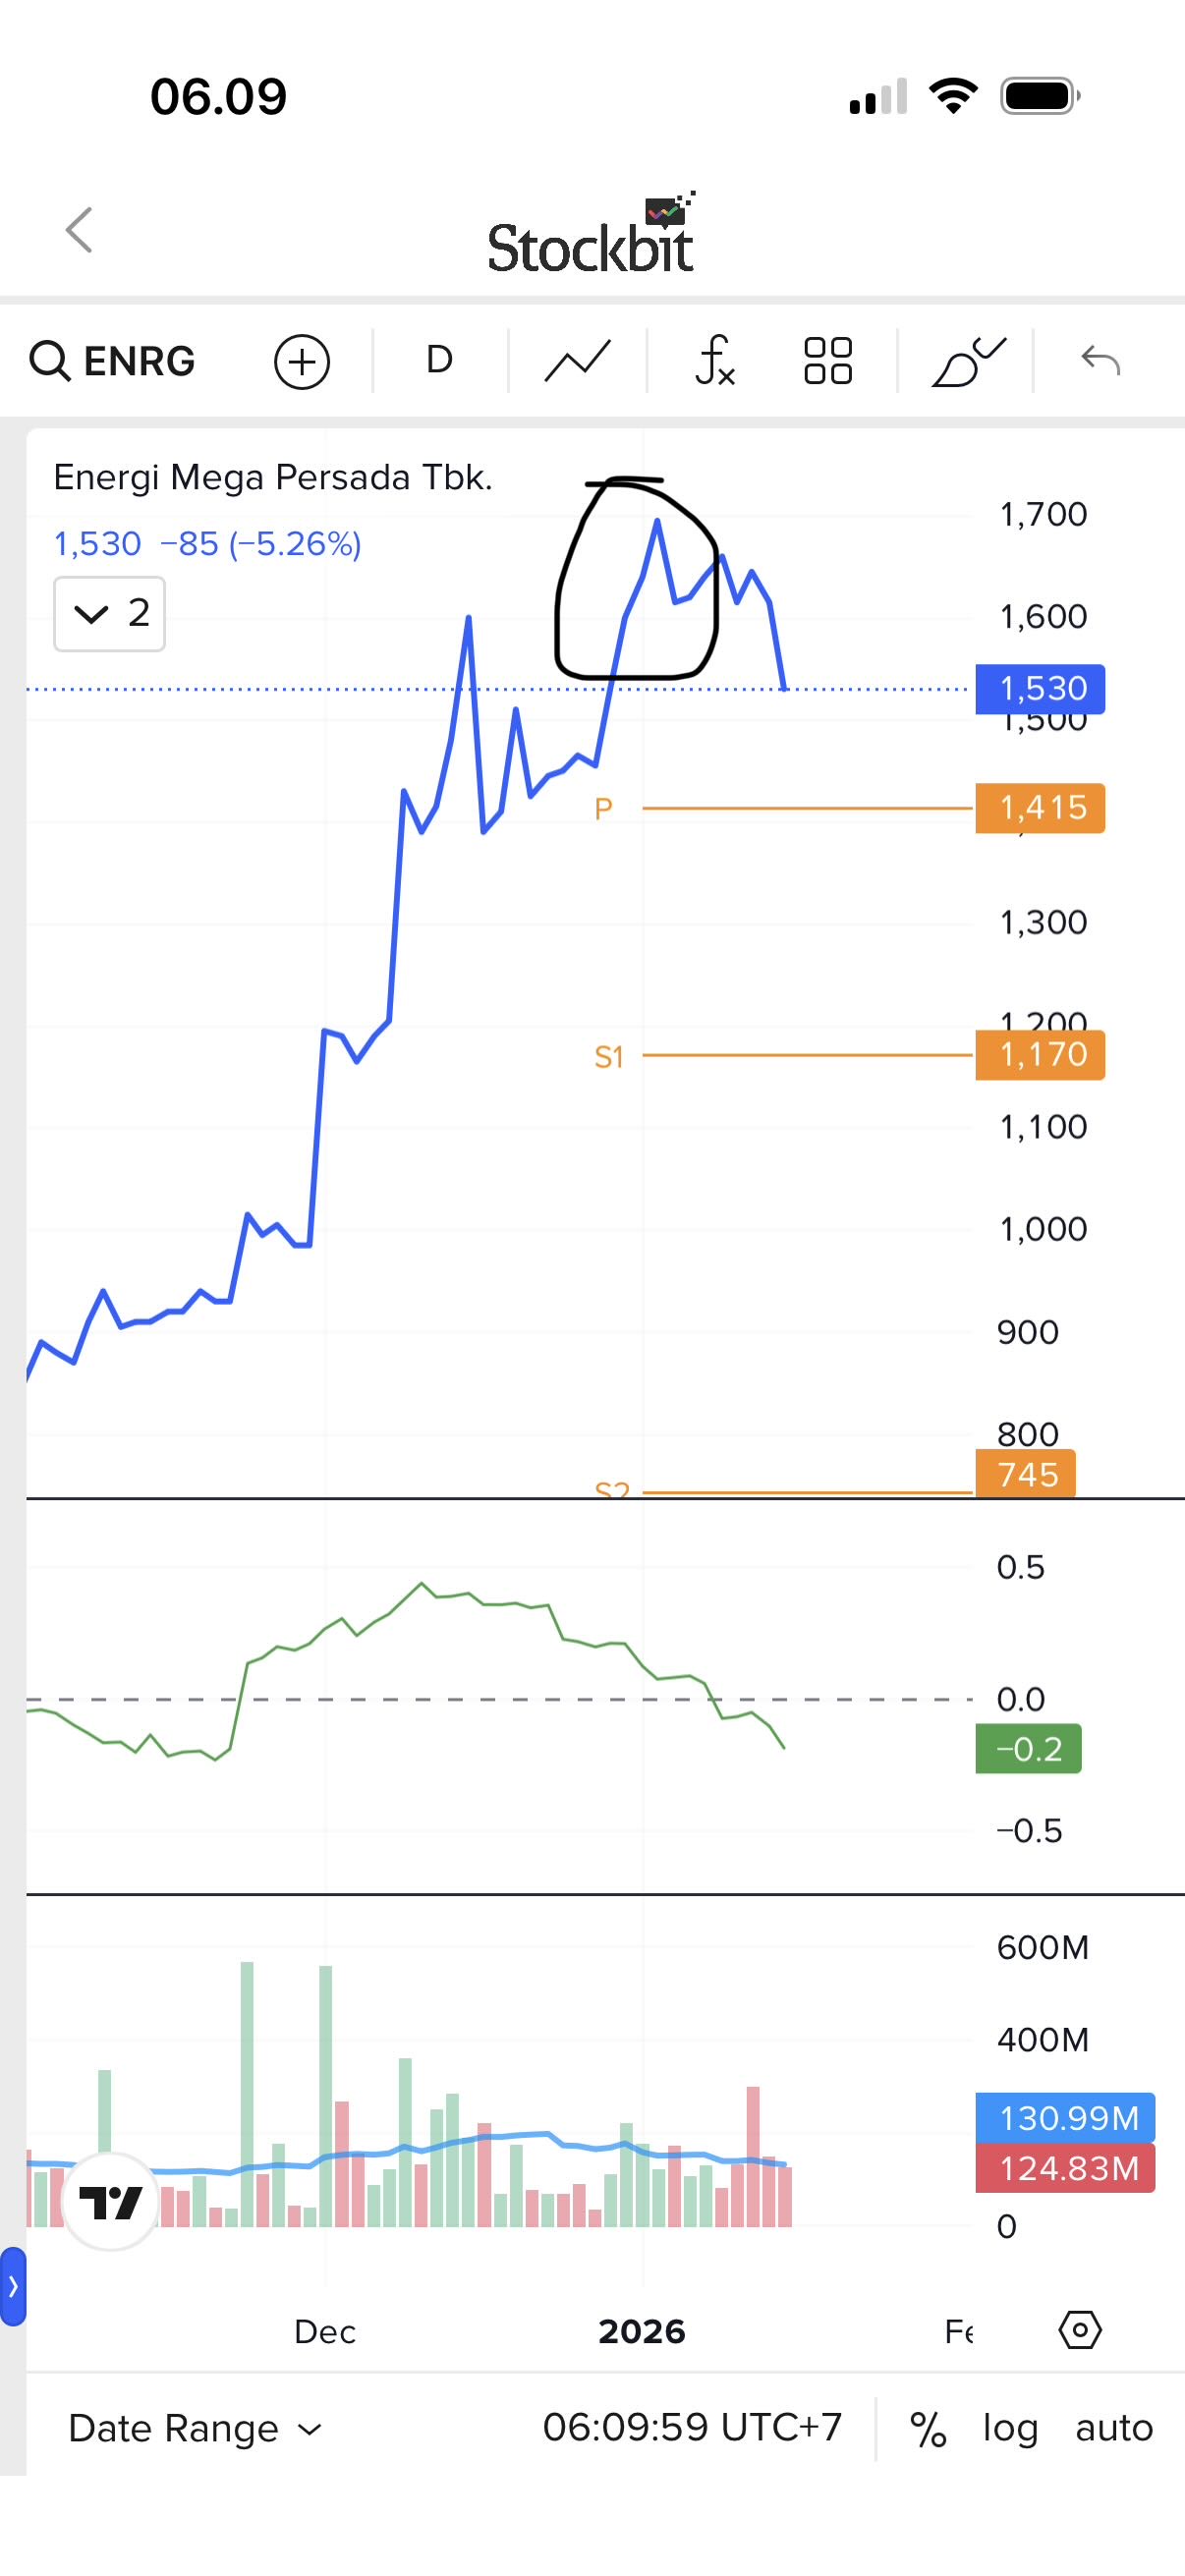
Task: Open the fx indicators menu
Action: 715,361
